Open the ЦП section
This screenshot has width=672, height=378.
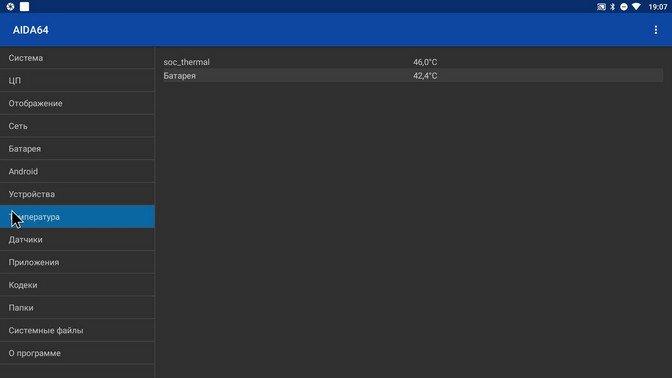tap(77, 81)
